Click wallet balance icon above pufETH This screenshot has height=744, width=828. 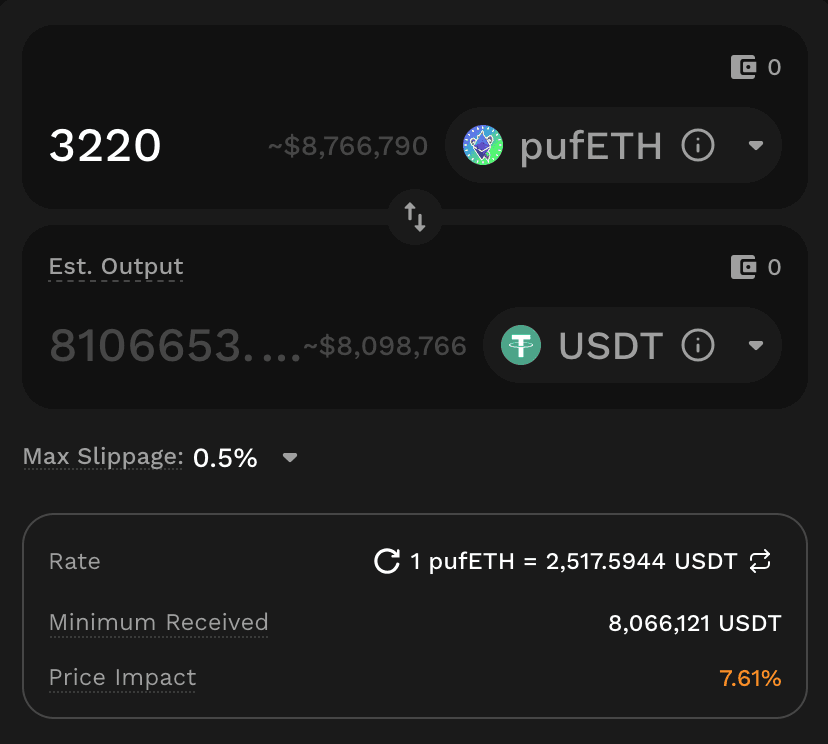(x=744, y=68)
